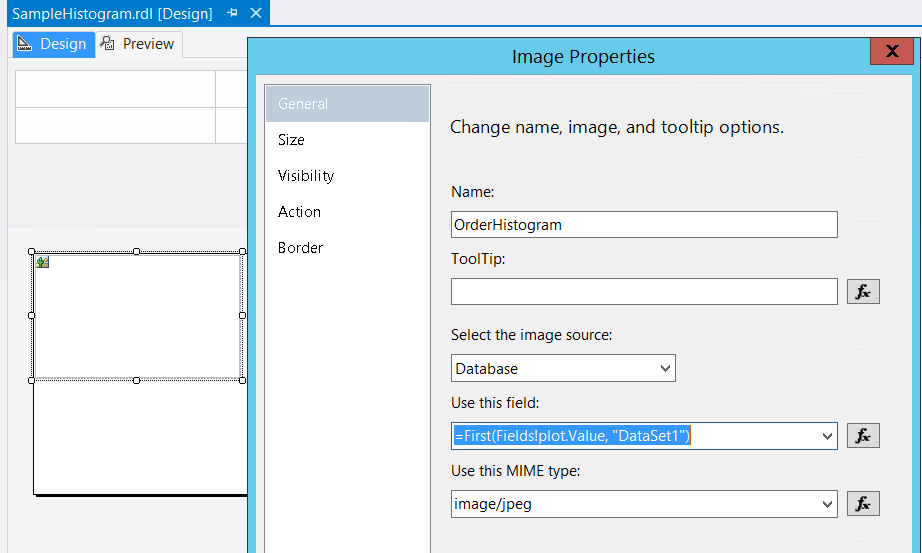Open expression editor for Use this field

(863, 436)
